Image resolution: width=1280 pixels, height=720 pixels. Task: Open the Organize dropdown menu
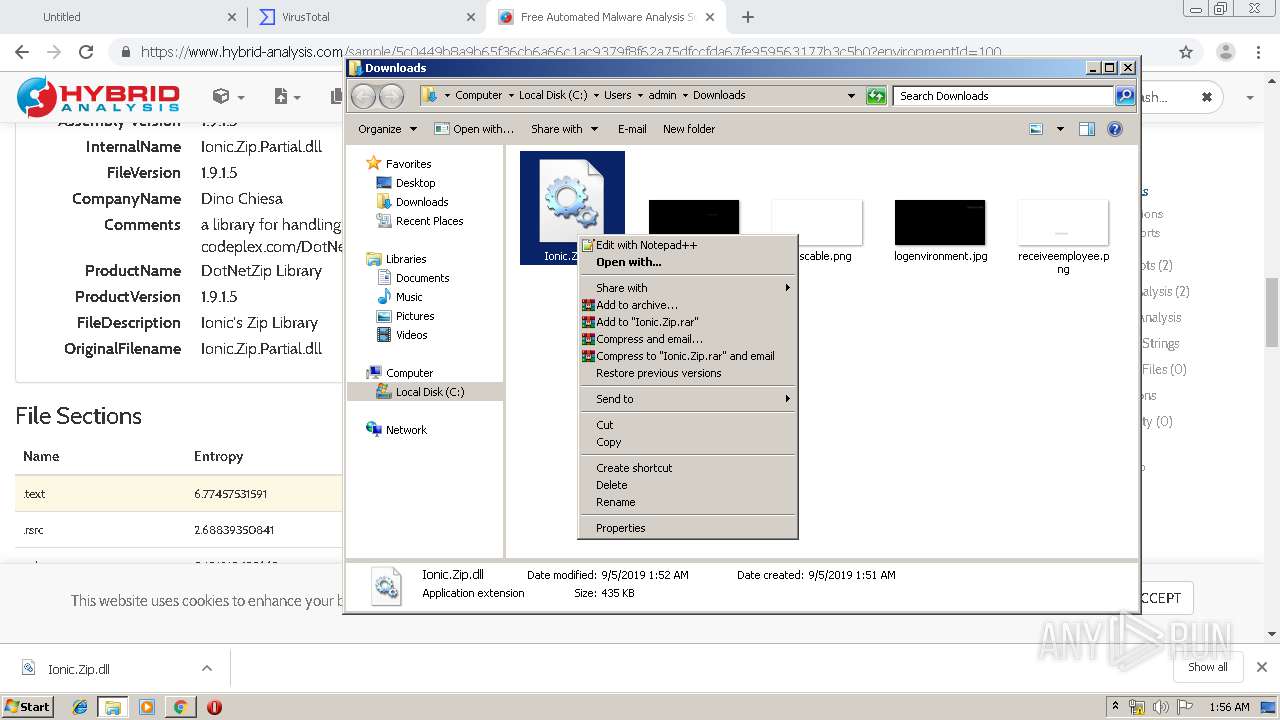(387, 129)
